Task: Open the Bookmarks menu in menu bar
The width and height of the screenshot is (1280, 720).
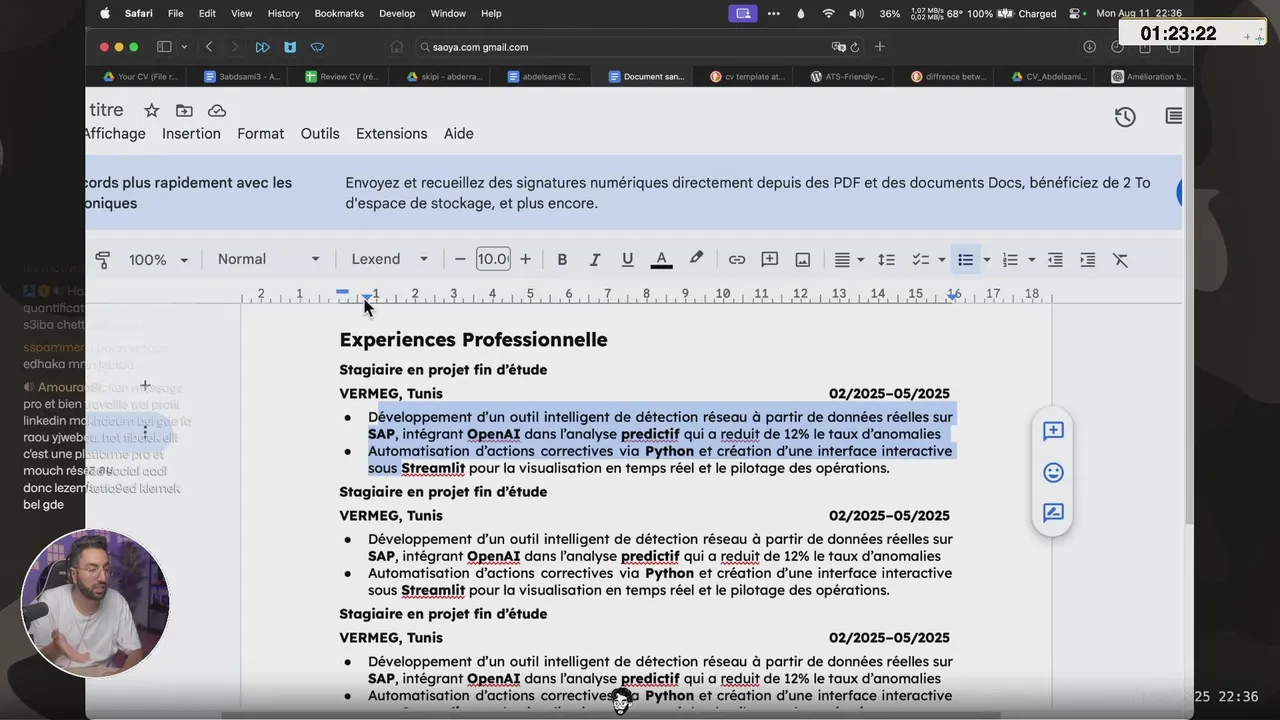Action: point(339,13)
